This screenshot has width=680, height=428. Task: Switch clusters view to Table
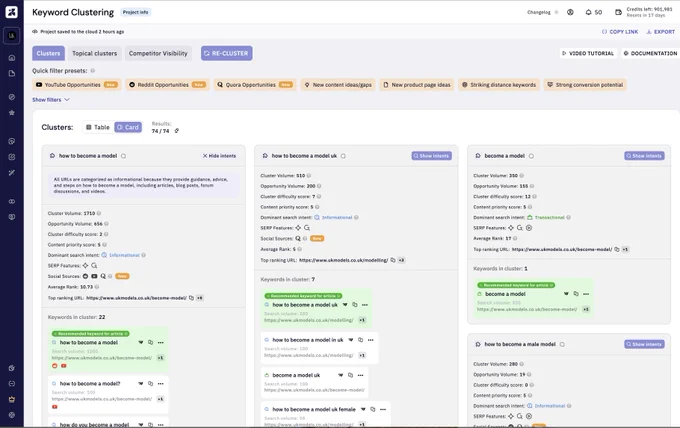point(98,127)
